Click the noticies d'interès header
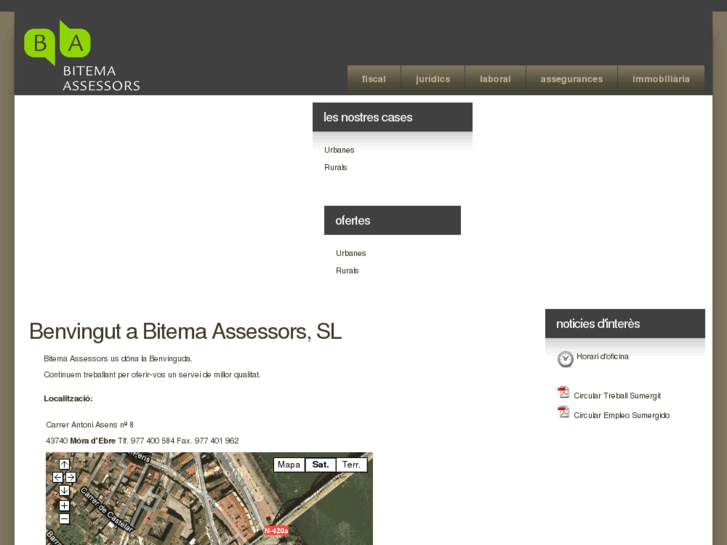This screenshot has height=545, width=727. point(625,324)
